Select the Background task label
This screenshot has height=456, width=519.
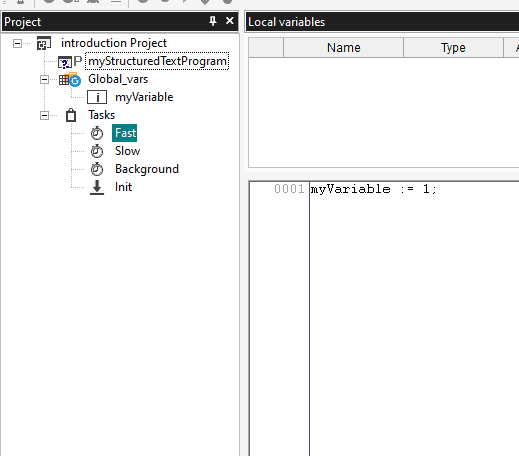pyautogui.click(x=147, y=169)
